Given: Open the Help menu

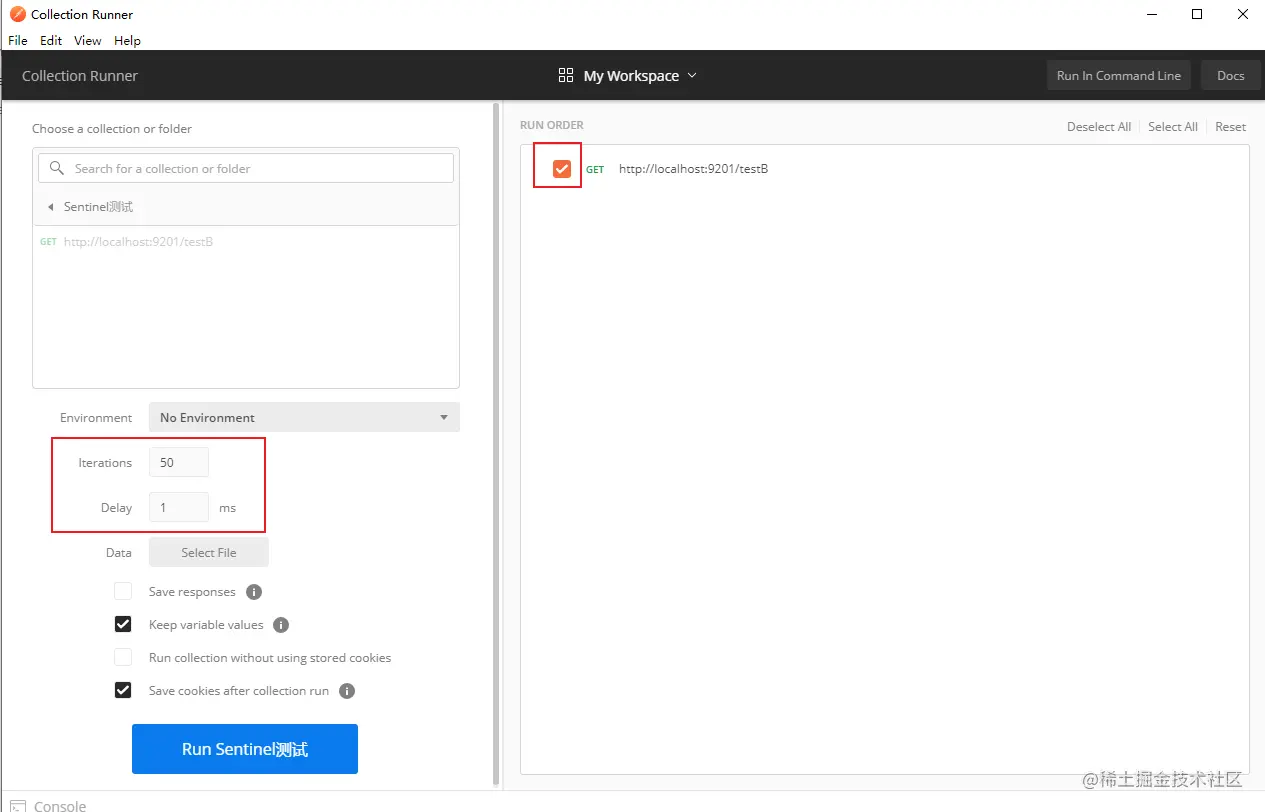Looking at the screenshot, I should (x=127, y=40).
